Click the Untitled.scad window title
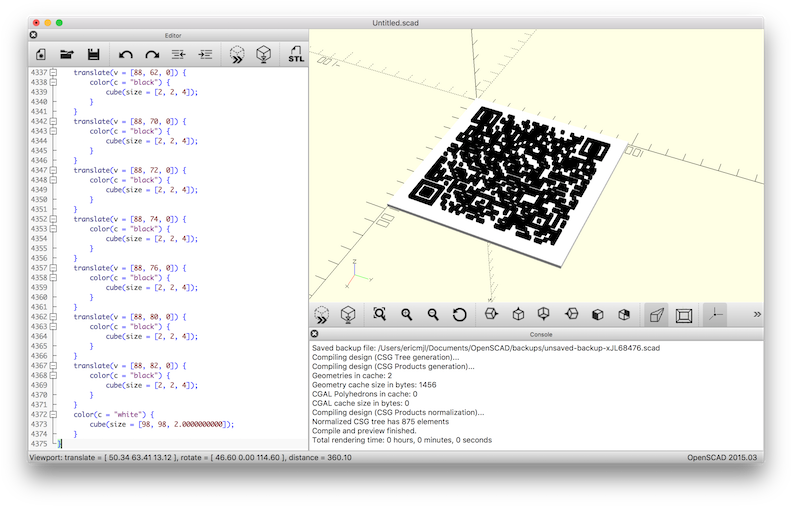 tap(396, 23)
